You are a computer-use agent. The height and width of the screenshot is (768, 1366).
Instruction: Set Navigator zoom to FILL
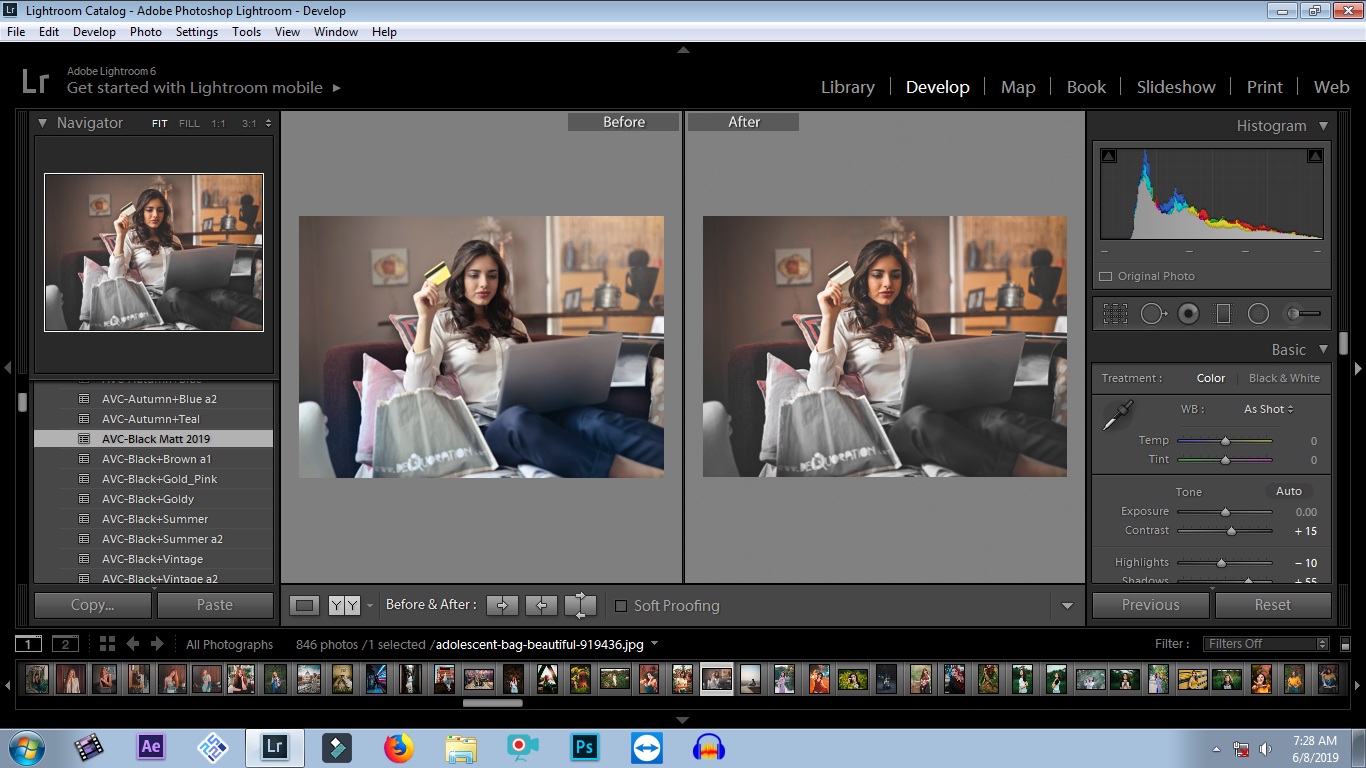click(x=189, y=124)
